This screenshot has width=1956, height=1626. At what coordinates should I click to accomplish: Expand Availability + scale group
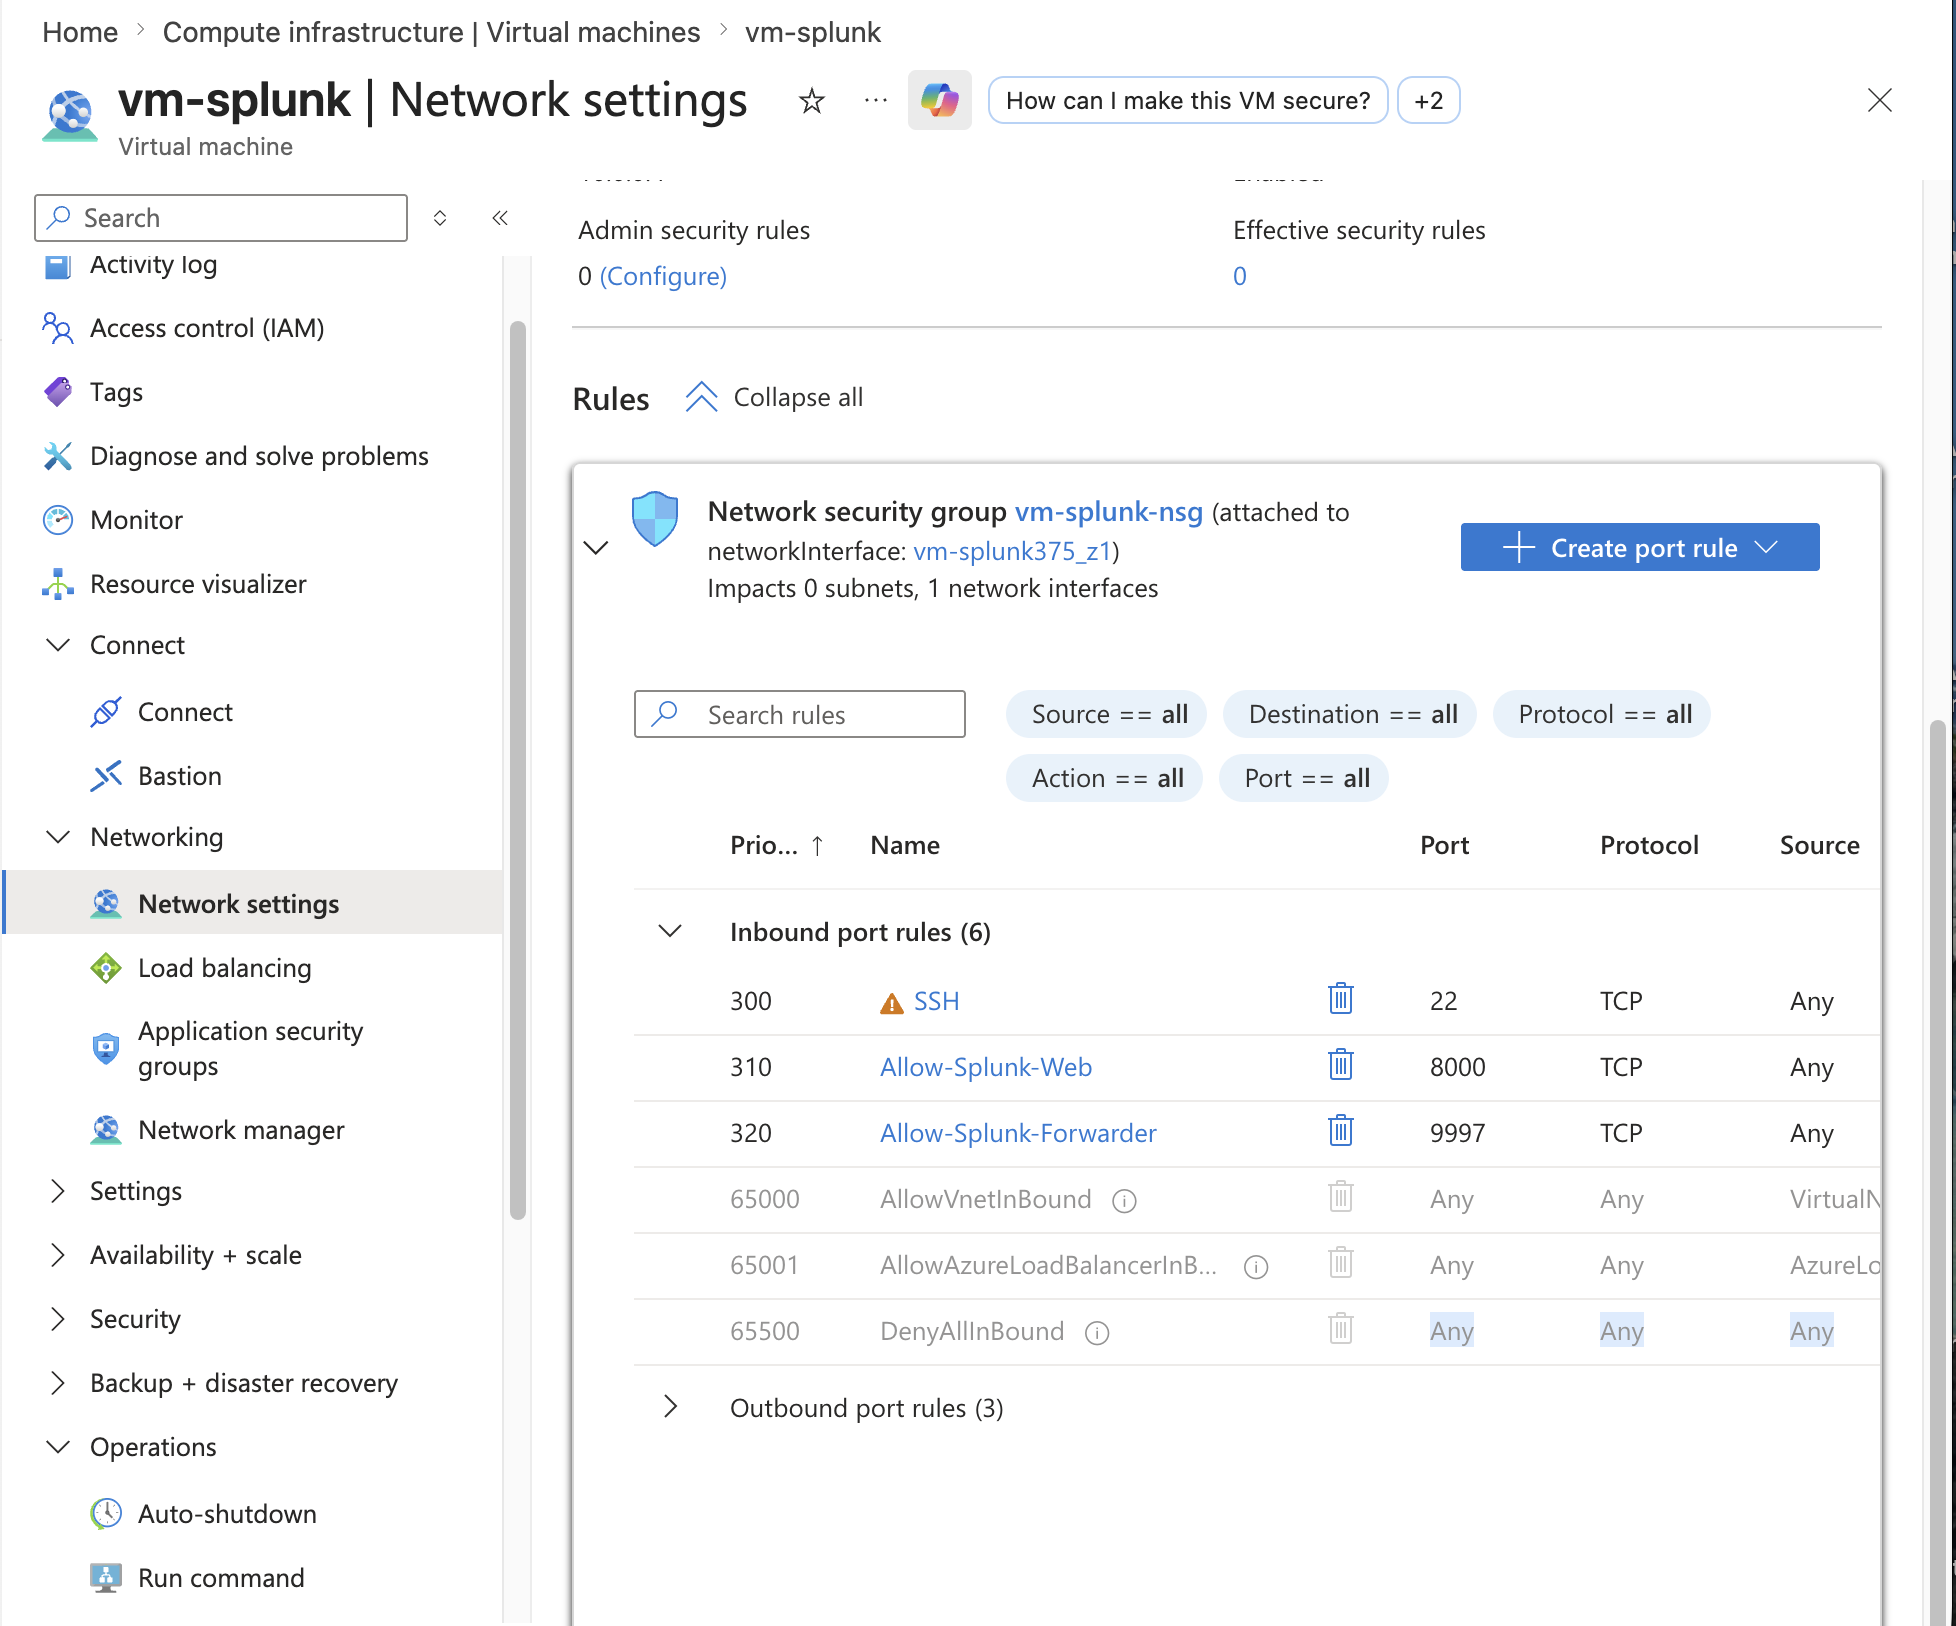point(58,1255)
